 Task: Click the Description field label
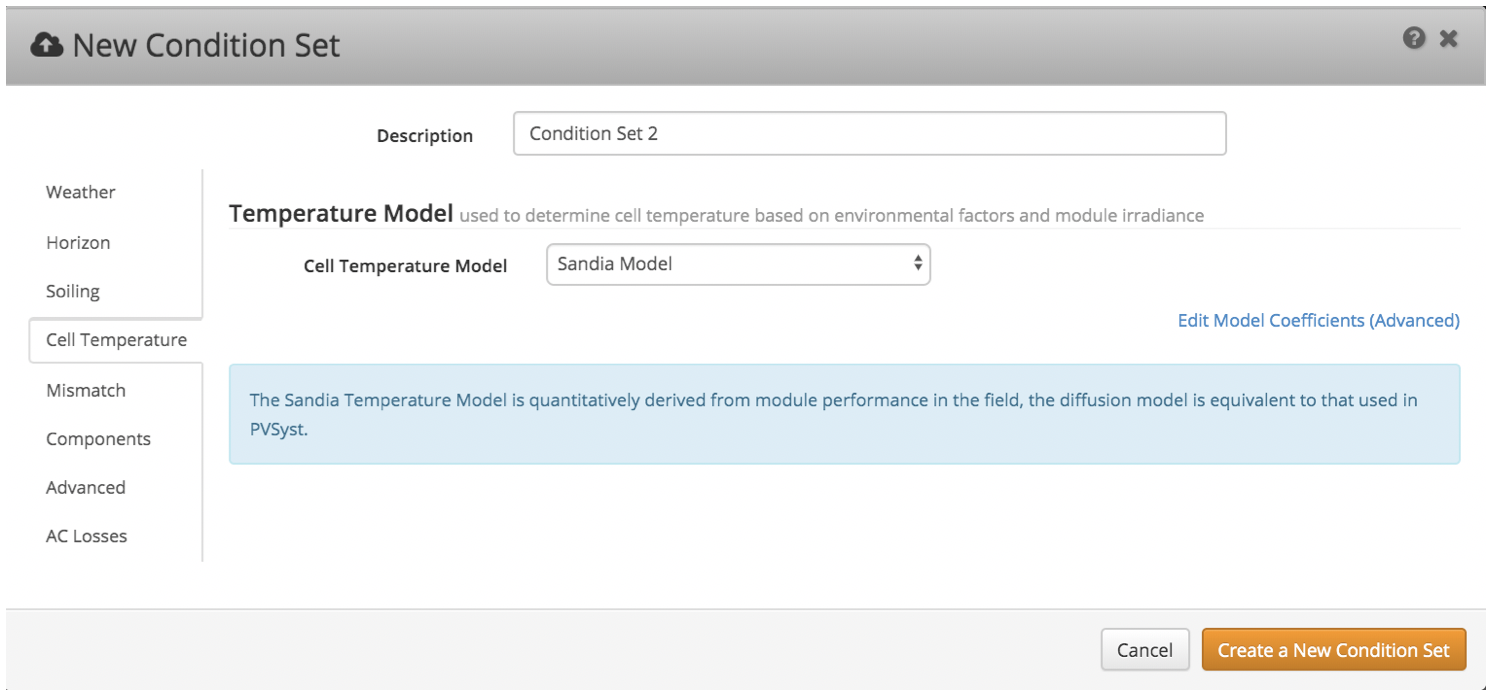425,136
